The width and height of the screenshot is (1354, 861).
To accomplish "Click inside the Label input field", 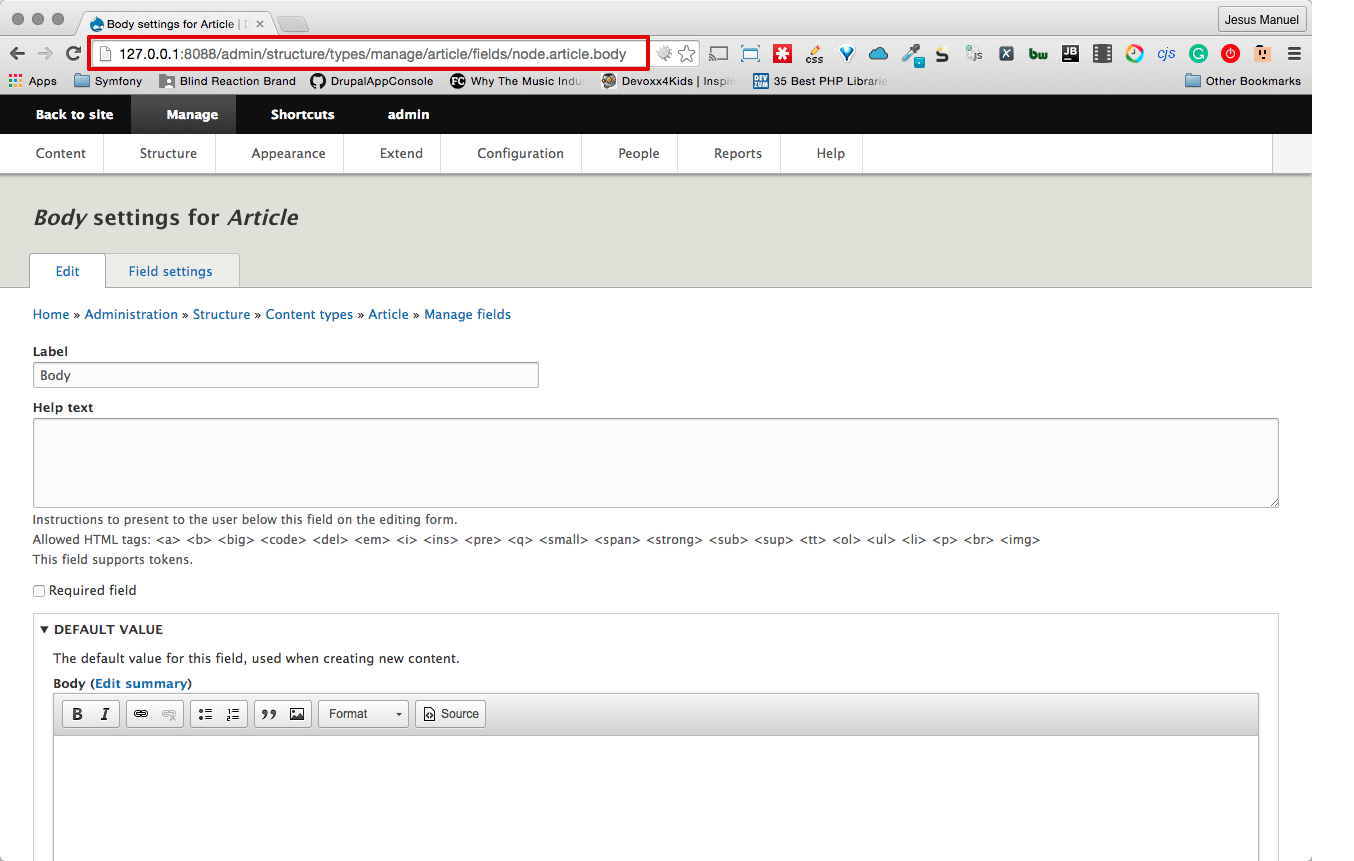I will [x=286, y=375].
